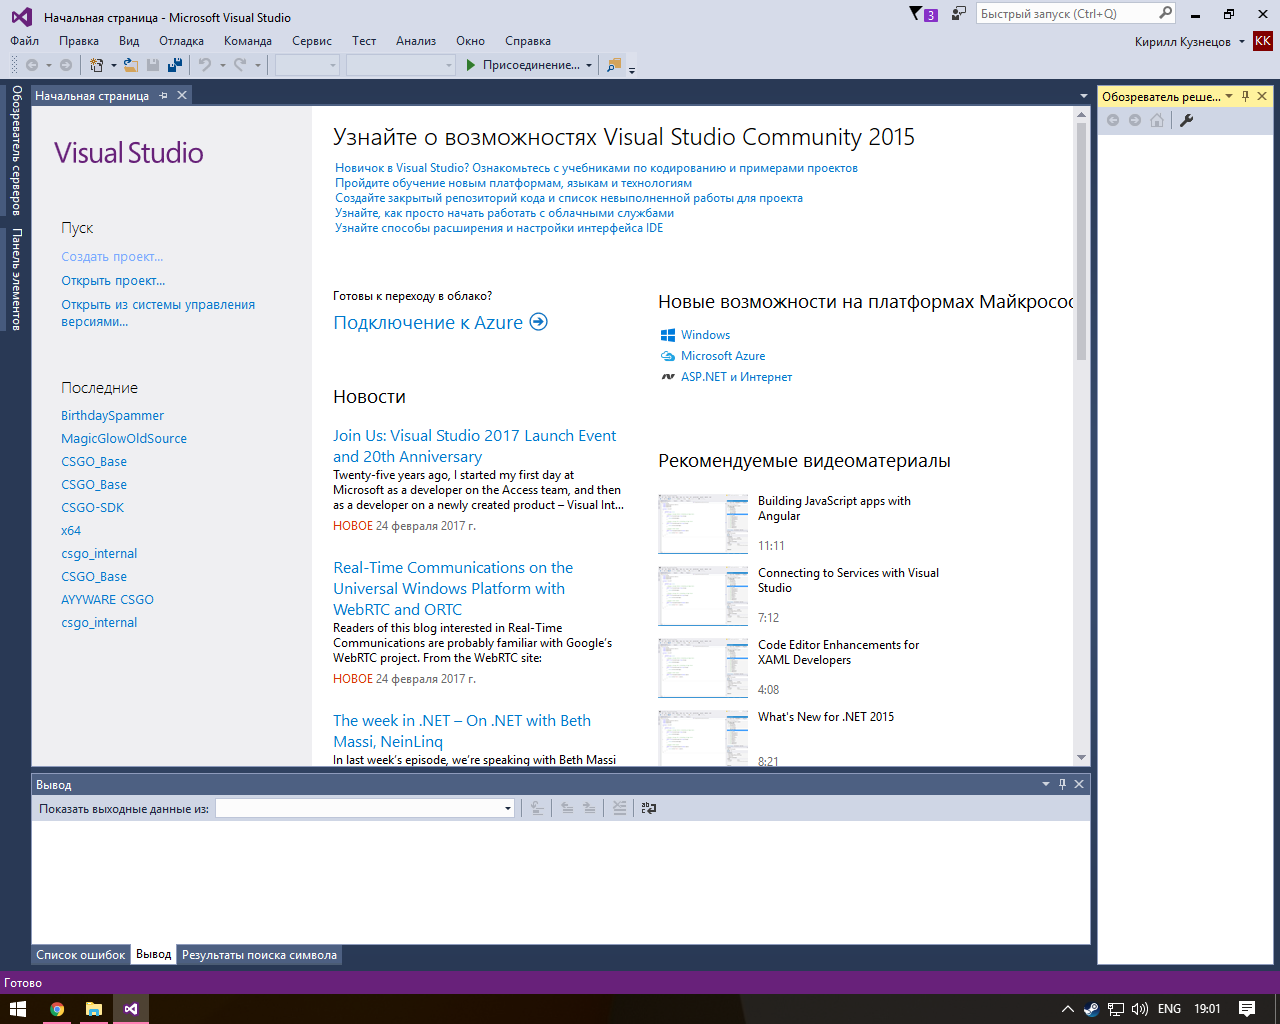Switch to the Список ошибок tab

[x=81, y=955]
